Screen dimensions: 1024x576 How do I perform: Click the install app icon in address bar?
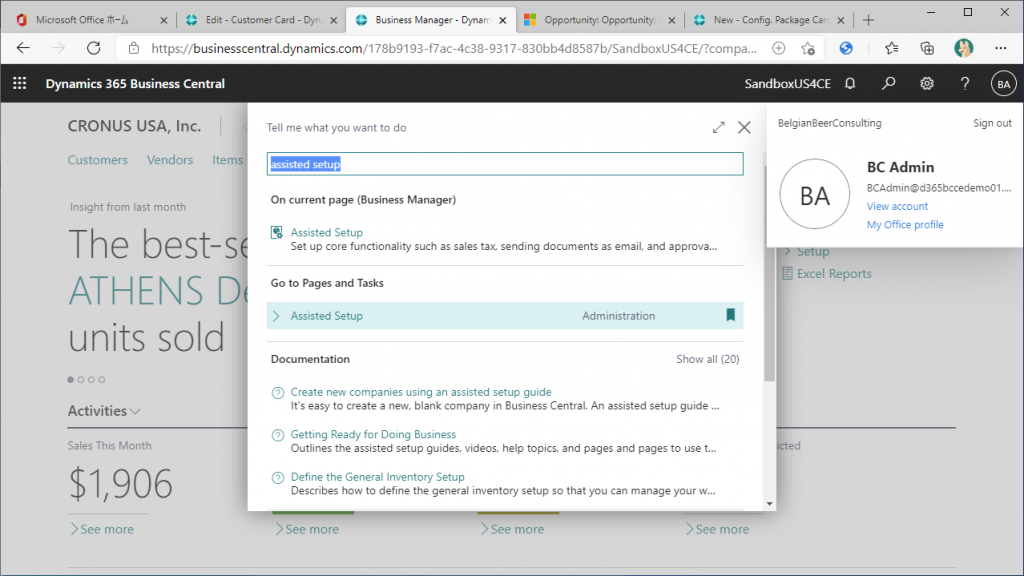click(x=778, y=48)
